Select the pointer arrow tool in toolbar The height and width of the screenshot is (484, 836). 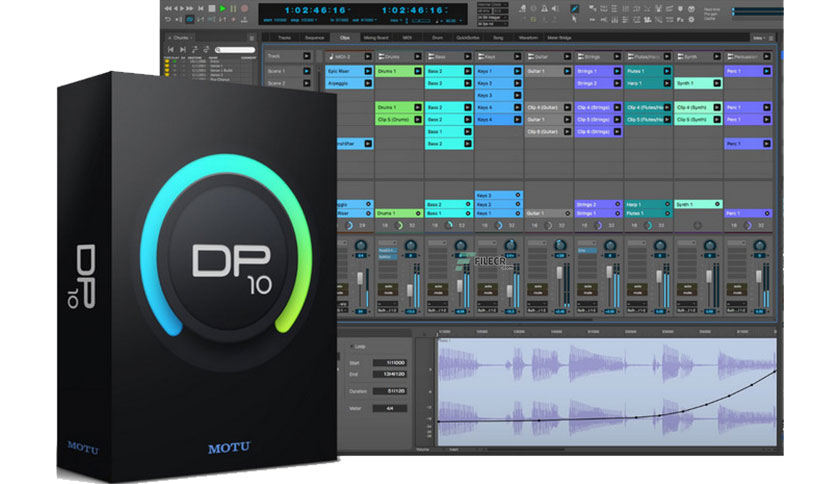[x=574, y=20]
